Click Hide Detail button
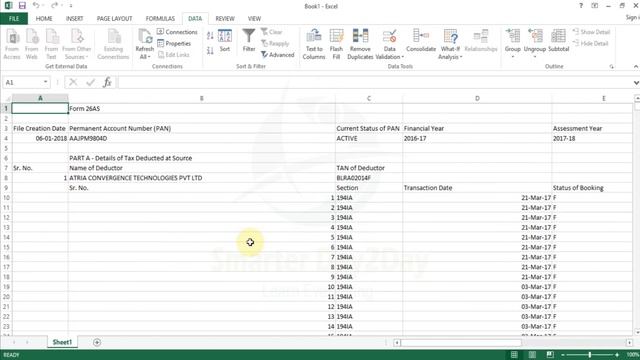This screenshot has height=360, width=640. [x=590, y=43]
